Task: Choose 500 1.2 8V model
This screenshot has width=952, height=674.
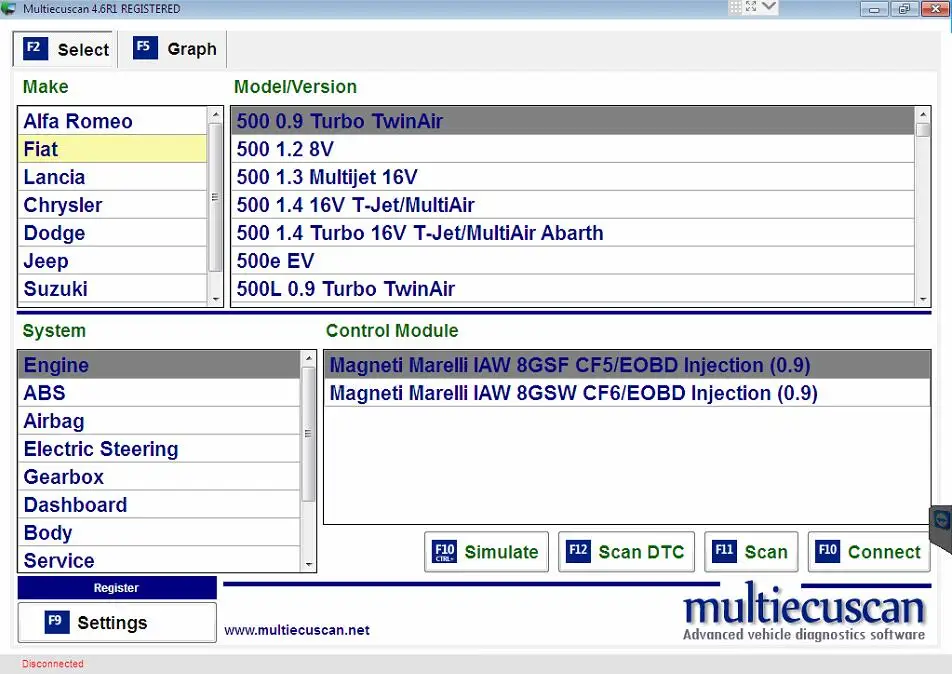Action: point(573,149)
